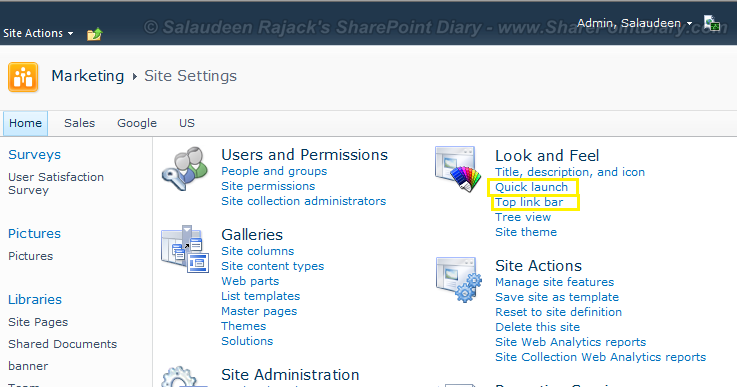737x387 pixels.
Task: Click the Site Administration gear icon
Action: tap(184, 377)
